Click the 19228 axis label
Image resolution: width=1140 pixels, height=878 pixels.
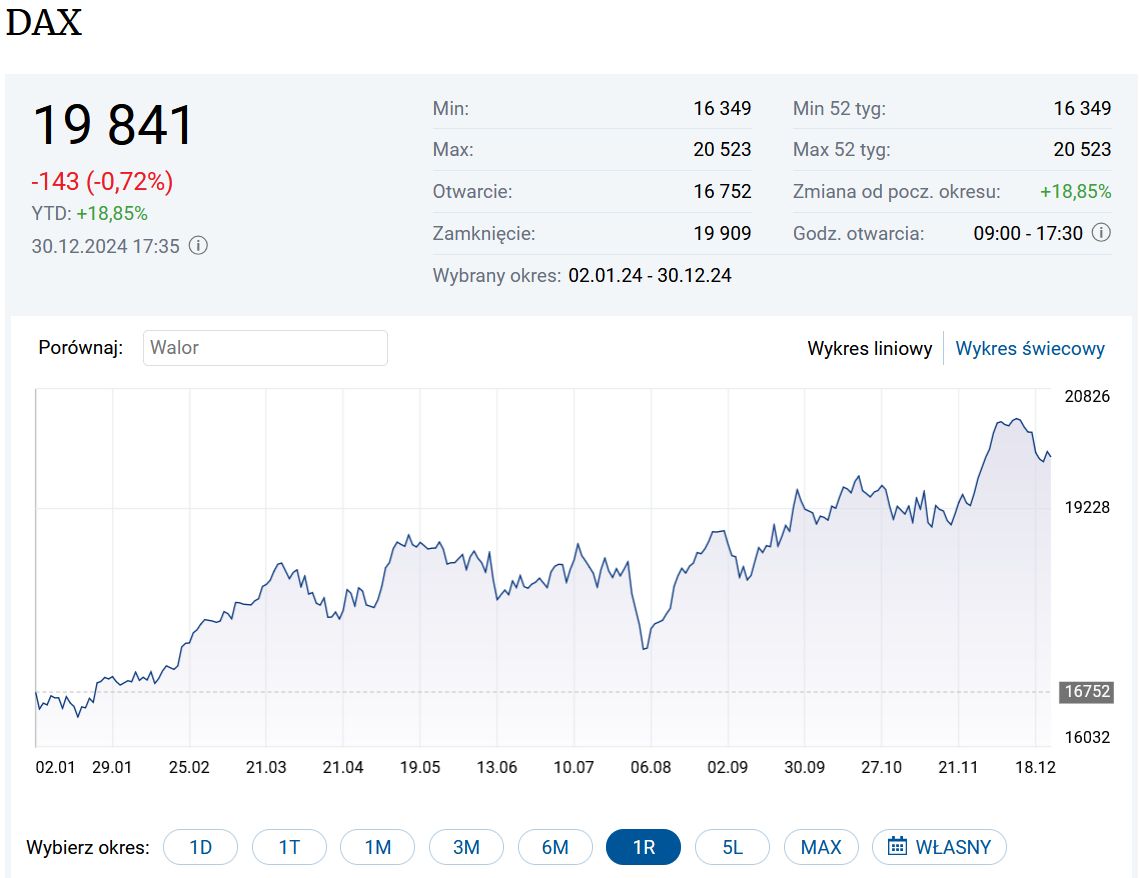(1087, 507)
